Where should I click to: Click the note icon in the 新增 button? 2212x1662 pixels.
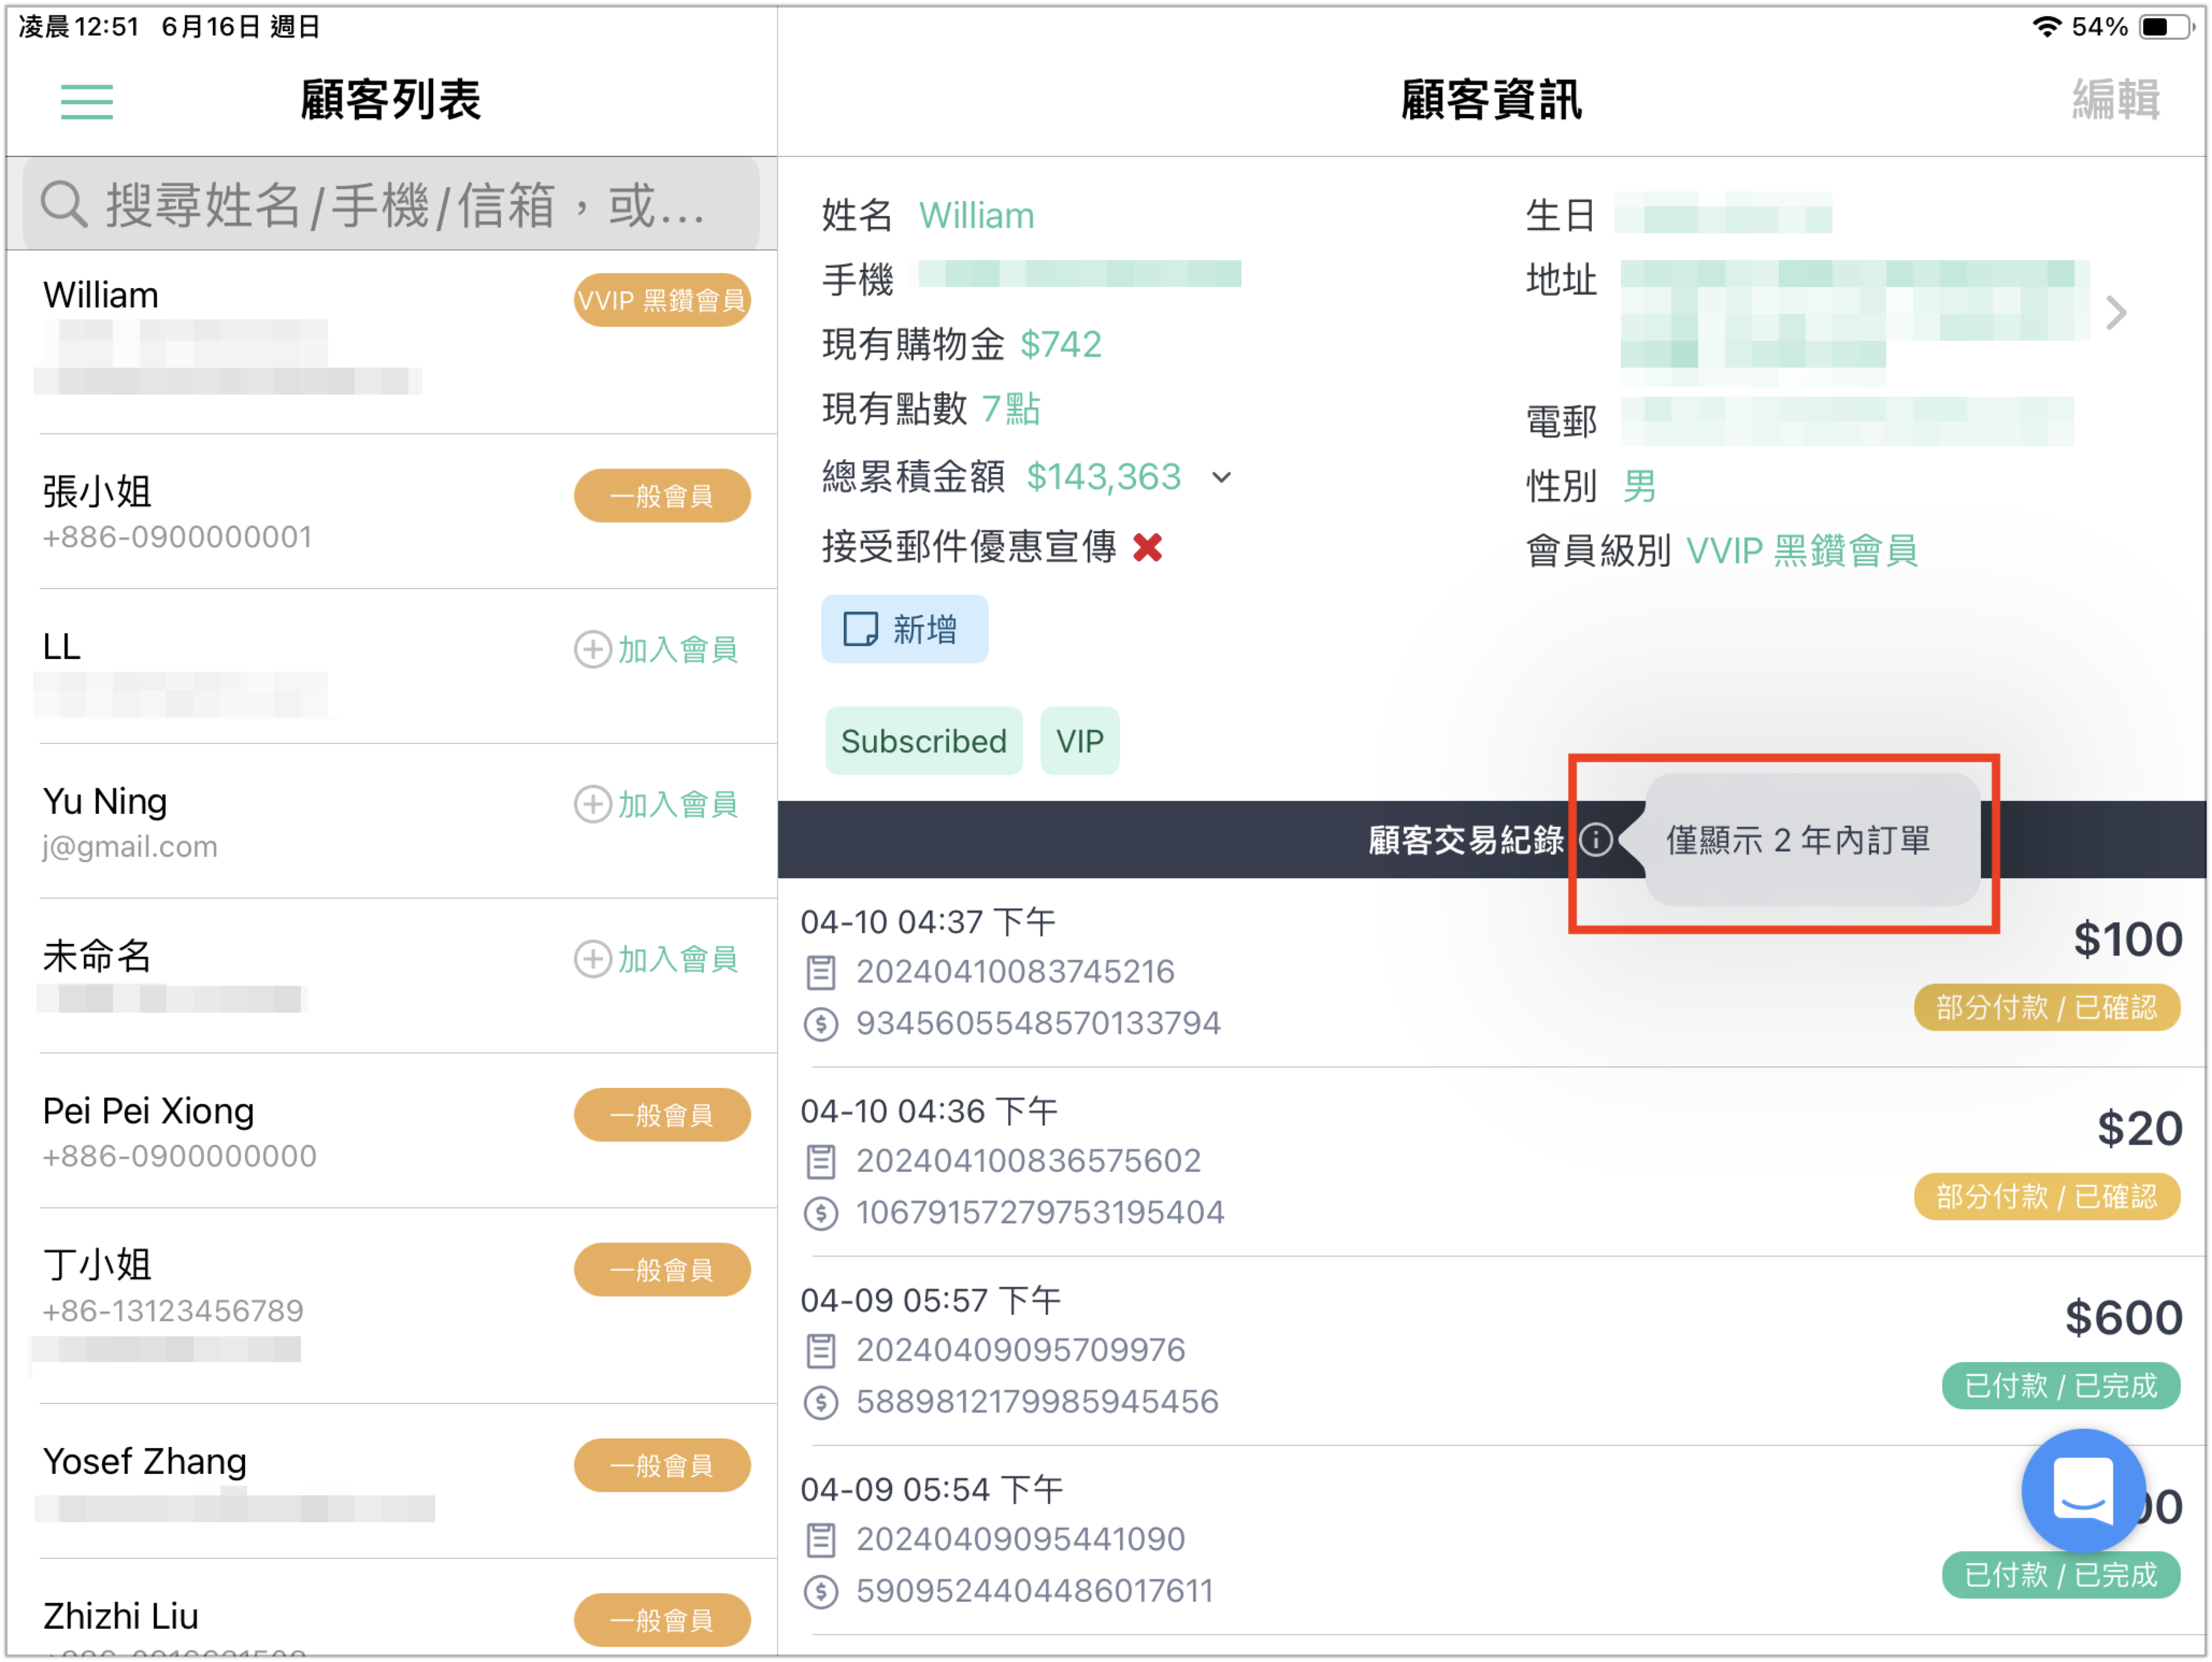tap(861, 629)
